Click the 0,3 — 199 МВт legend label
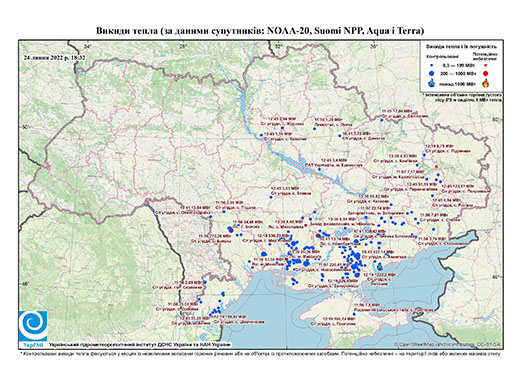Screen dimensions: 520x368 click(459, 65)
